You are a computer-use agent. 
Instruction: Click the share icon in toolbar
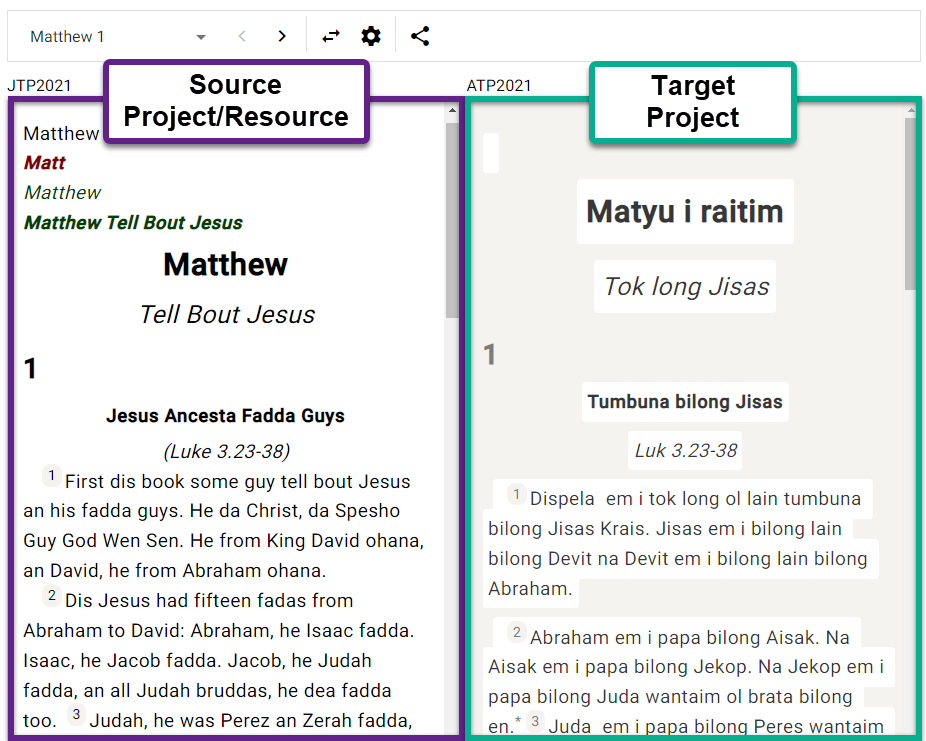(420, 37)
